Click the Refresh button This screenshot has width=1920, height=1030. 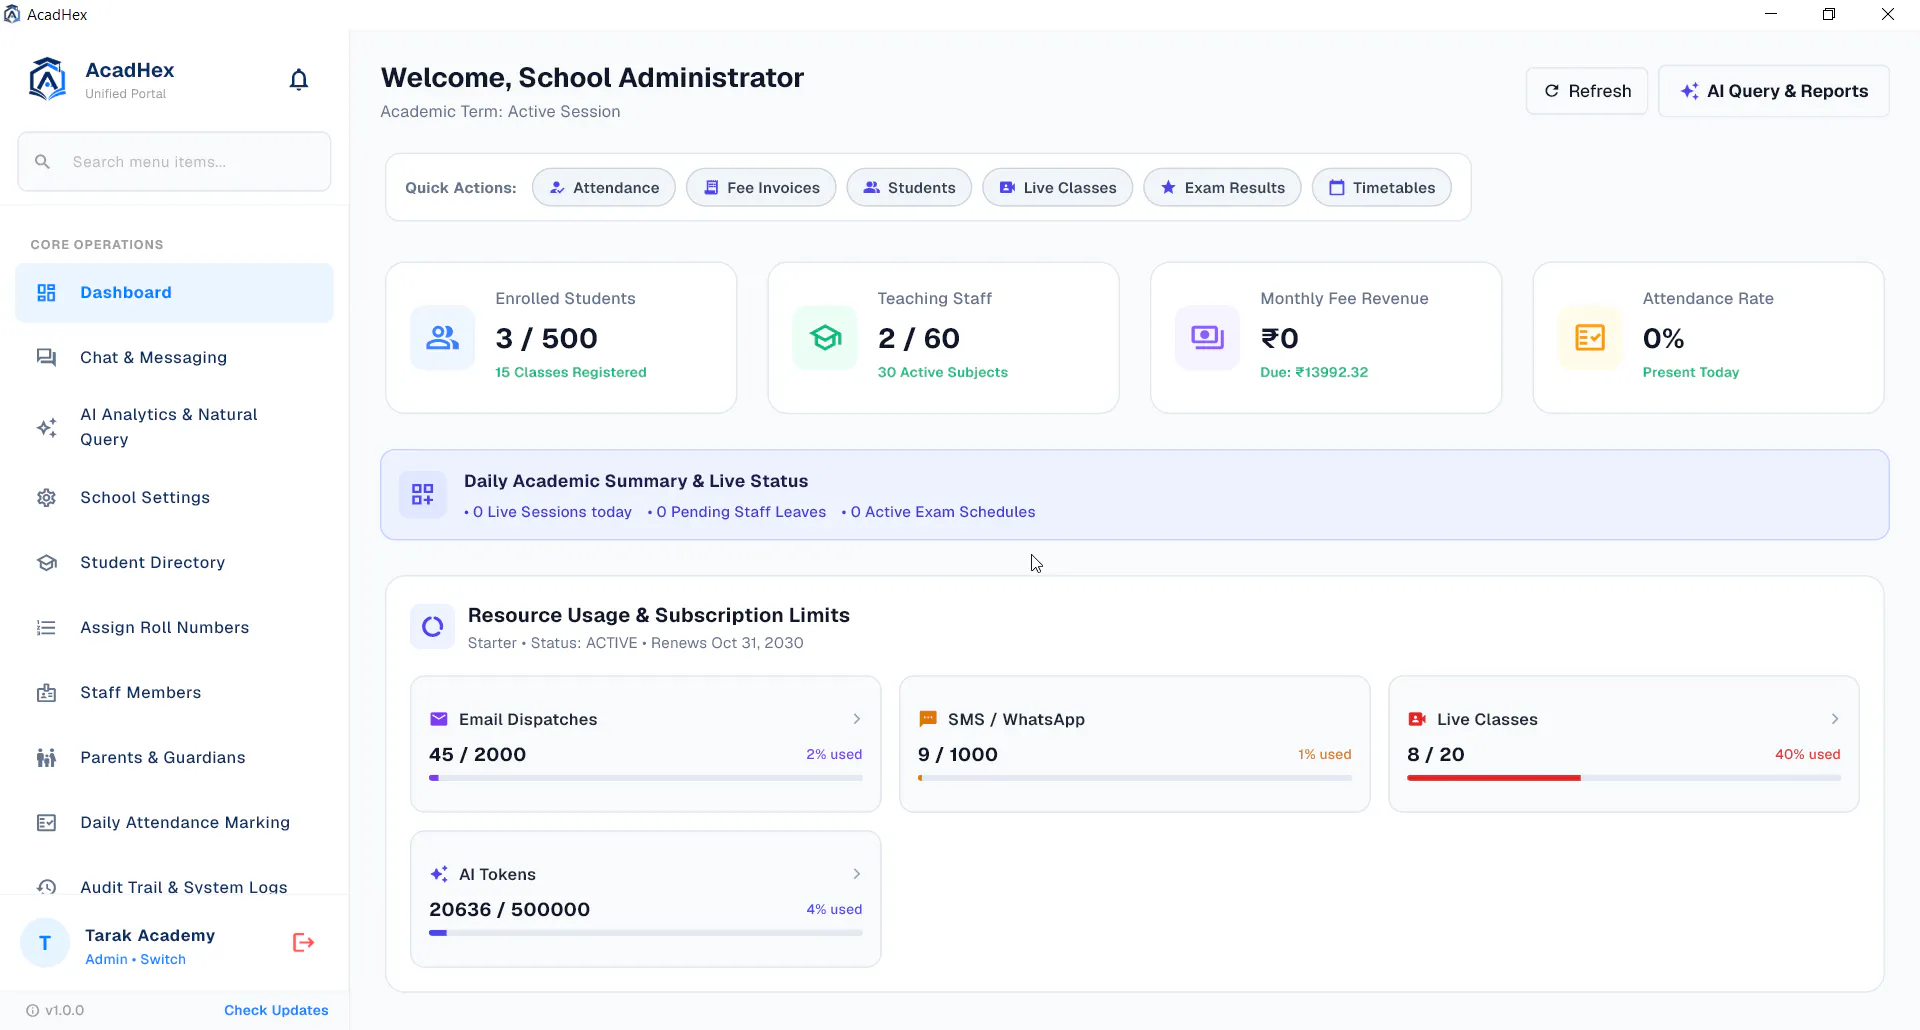[1587, 91]
